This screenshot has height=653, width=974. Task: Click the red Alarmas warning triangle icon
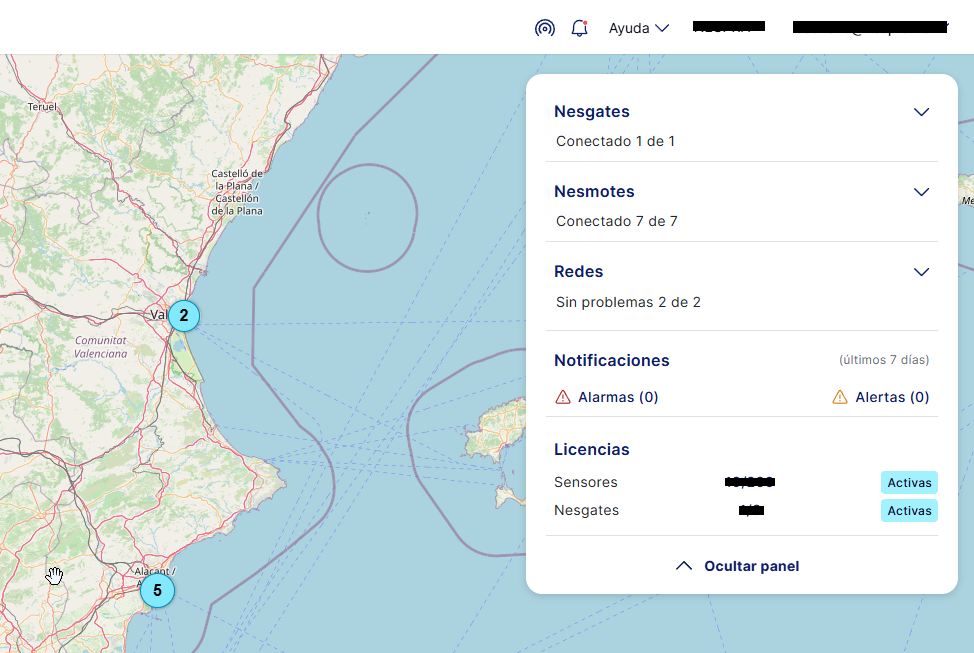click(563, 398)
